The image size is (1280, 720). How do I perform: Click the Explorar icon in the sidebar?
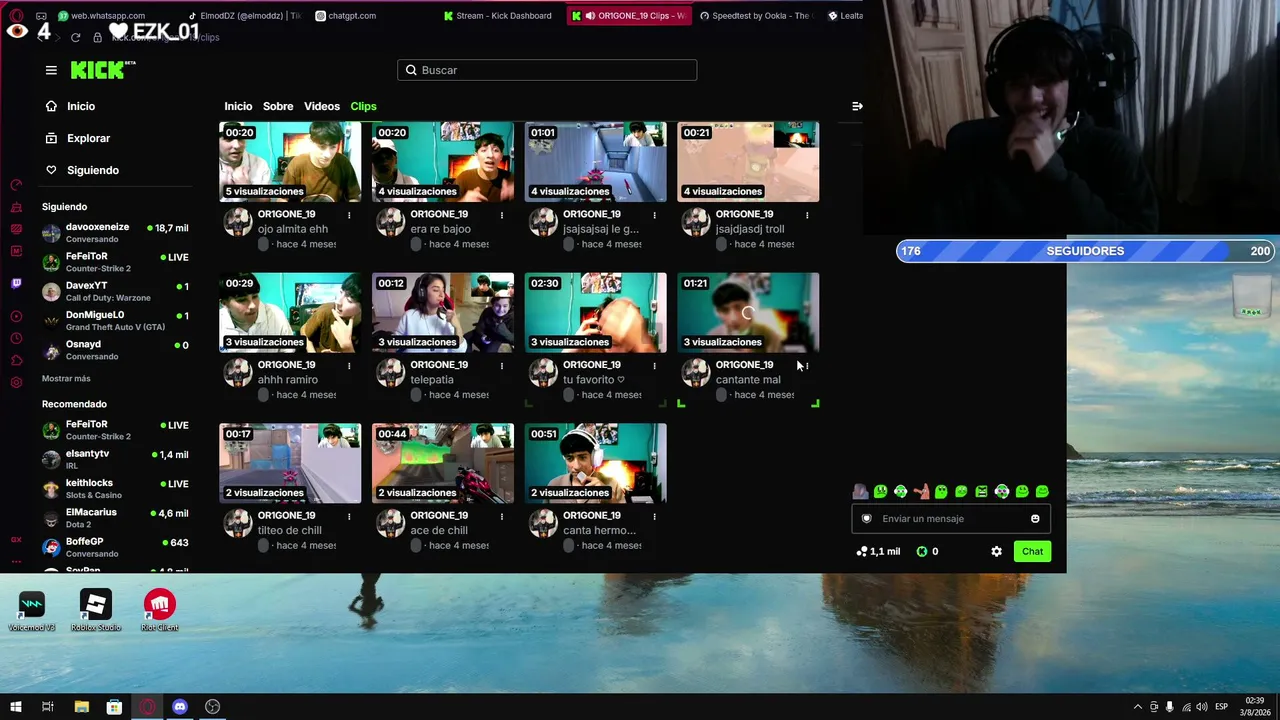51,138
